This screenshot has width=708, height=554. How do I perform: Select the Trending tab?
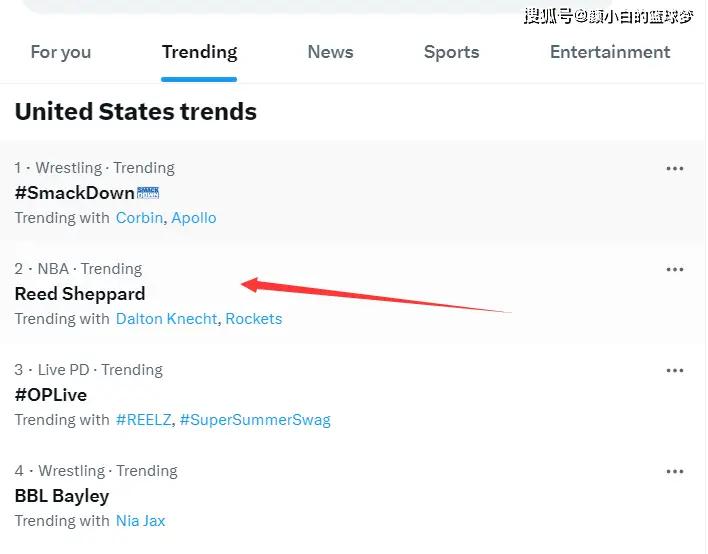pyautogui.click(x=199, y=52)
